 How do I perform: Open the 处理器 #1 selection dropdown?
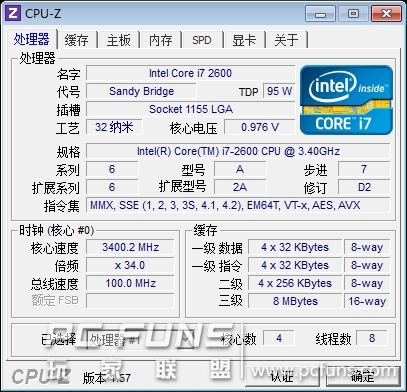pos(140,339)
